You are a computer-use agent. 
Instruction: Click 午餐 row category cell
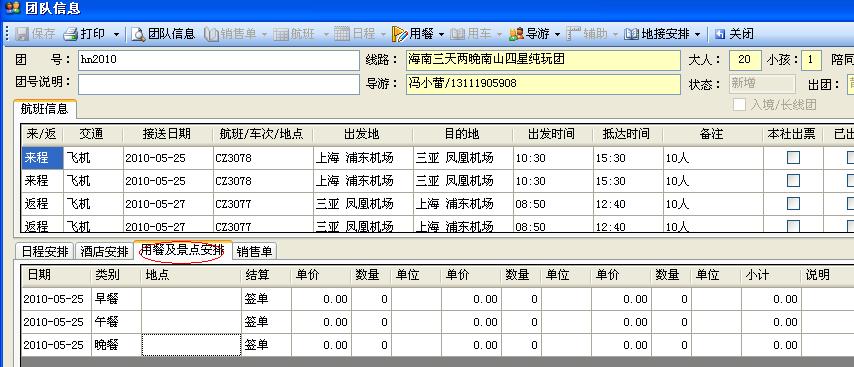[x=115, y=322]
